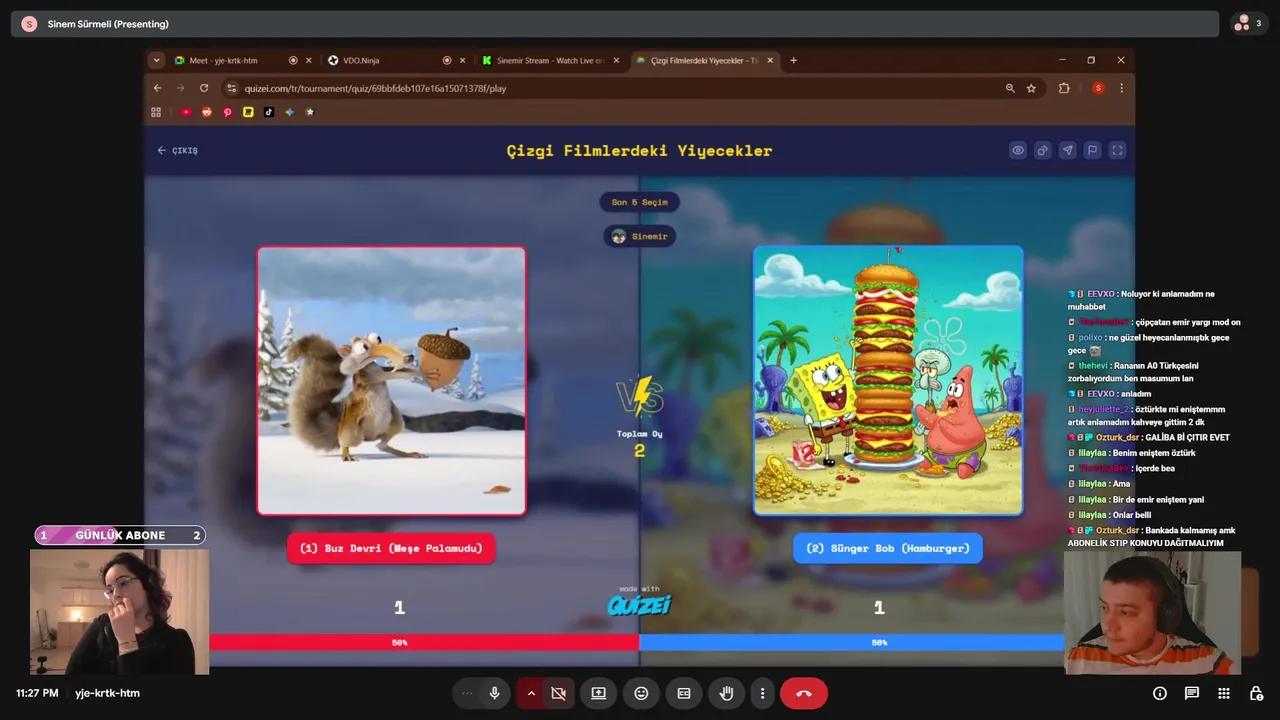
Task: Toggle closed captions in Meet
Action: [x=684, y=693]
